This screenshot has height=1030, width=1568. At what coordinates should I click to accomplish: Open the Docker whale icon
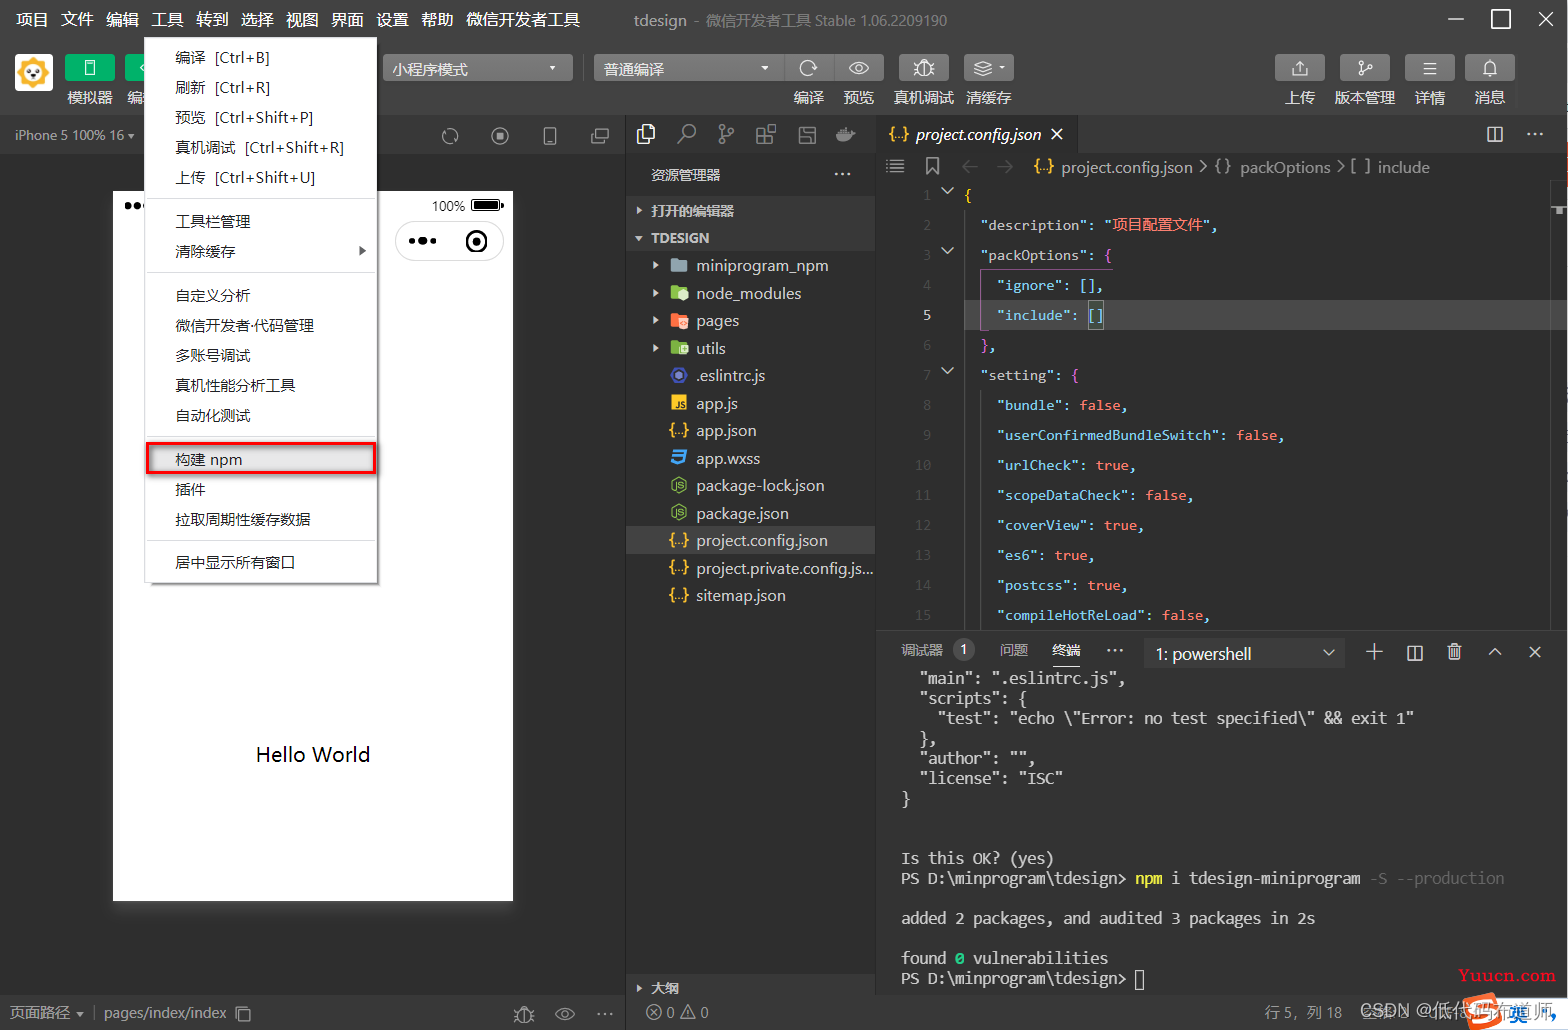[x=846, y=135]
